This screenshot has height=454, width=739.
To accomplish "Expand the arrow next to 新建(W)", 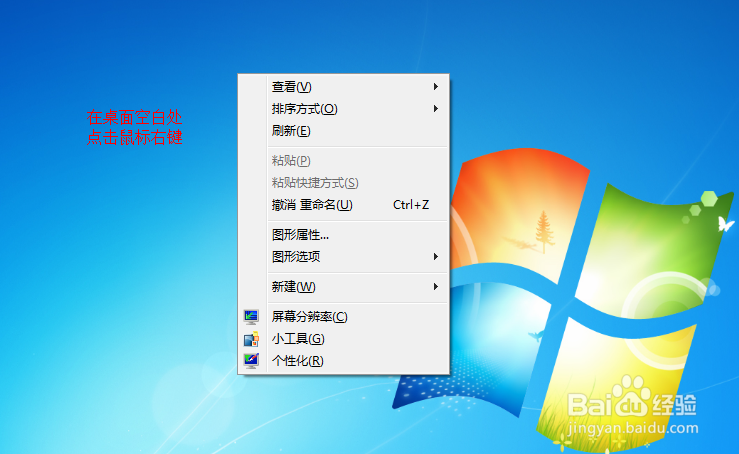I will [436, 287].
